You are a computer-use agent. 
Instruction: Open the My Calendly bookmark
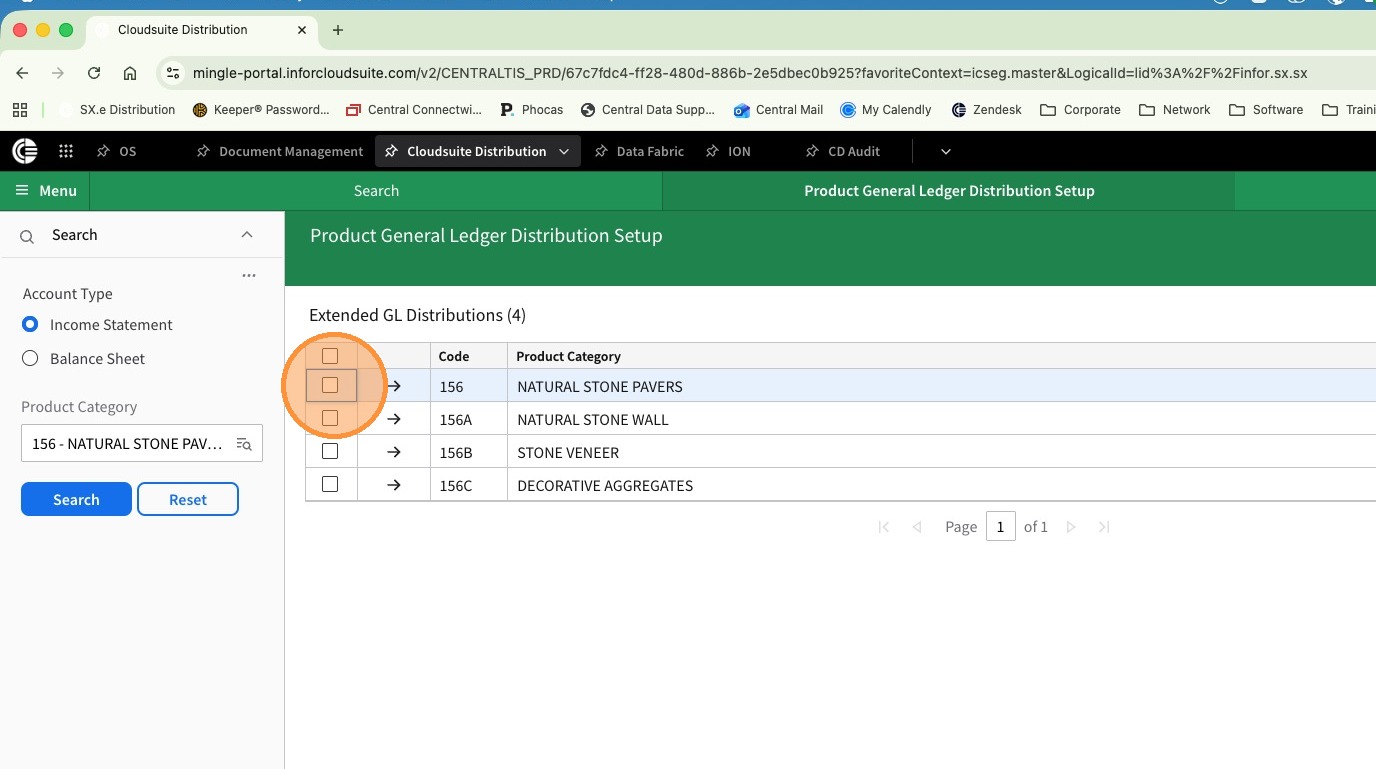pos(886,110)
